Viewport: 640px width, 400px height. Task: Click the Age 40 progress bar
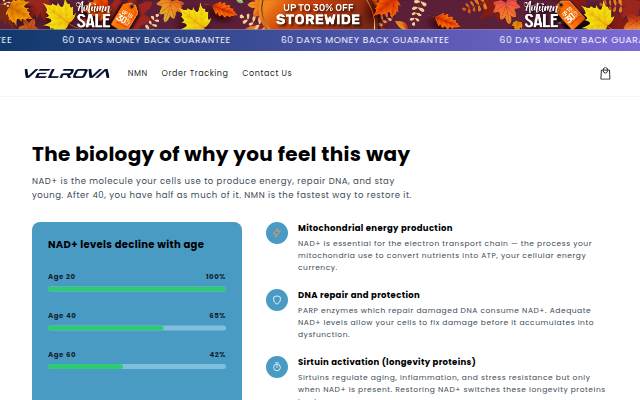(x=137, y=328)
